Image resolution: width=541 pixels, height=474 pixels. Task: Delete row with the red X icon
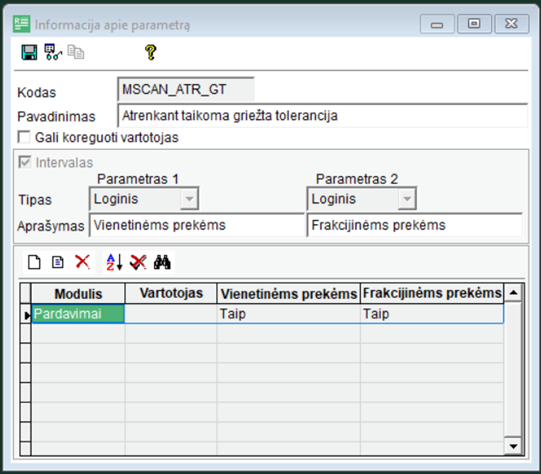tap(82, 262)
